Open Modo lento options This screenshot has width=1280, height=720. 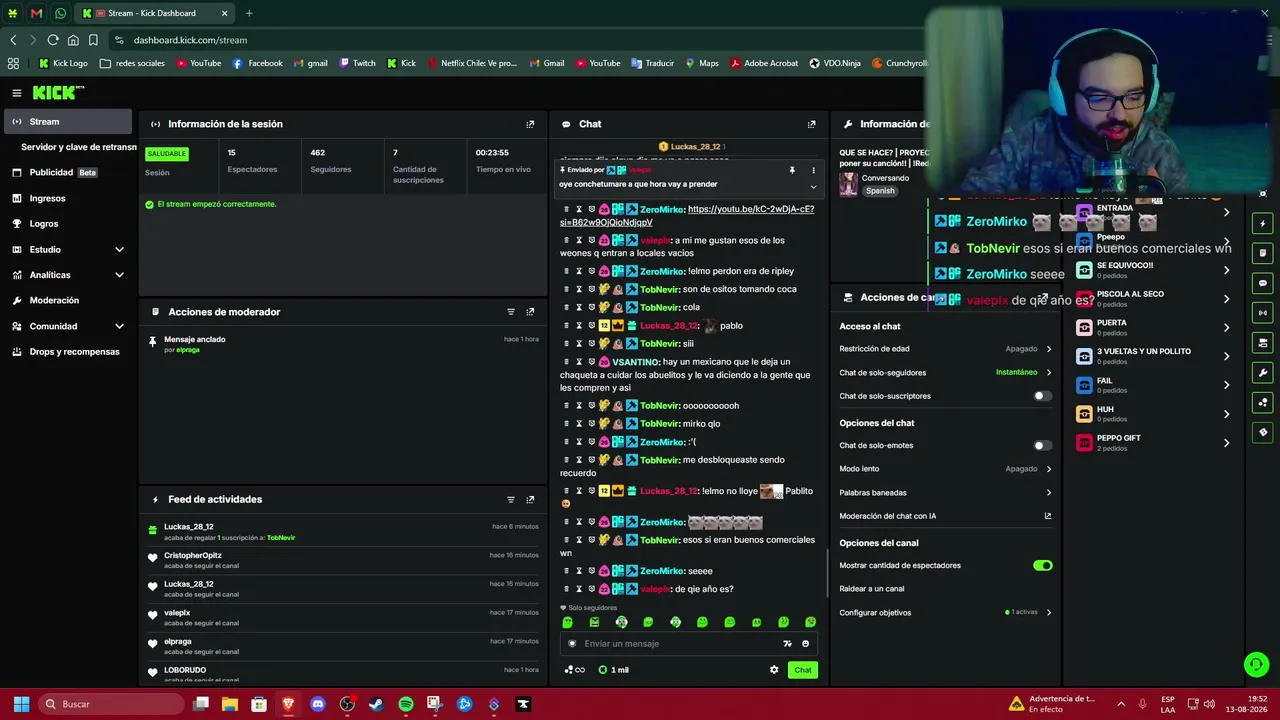tap(945, 469)
